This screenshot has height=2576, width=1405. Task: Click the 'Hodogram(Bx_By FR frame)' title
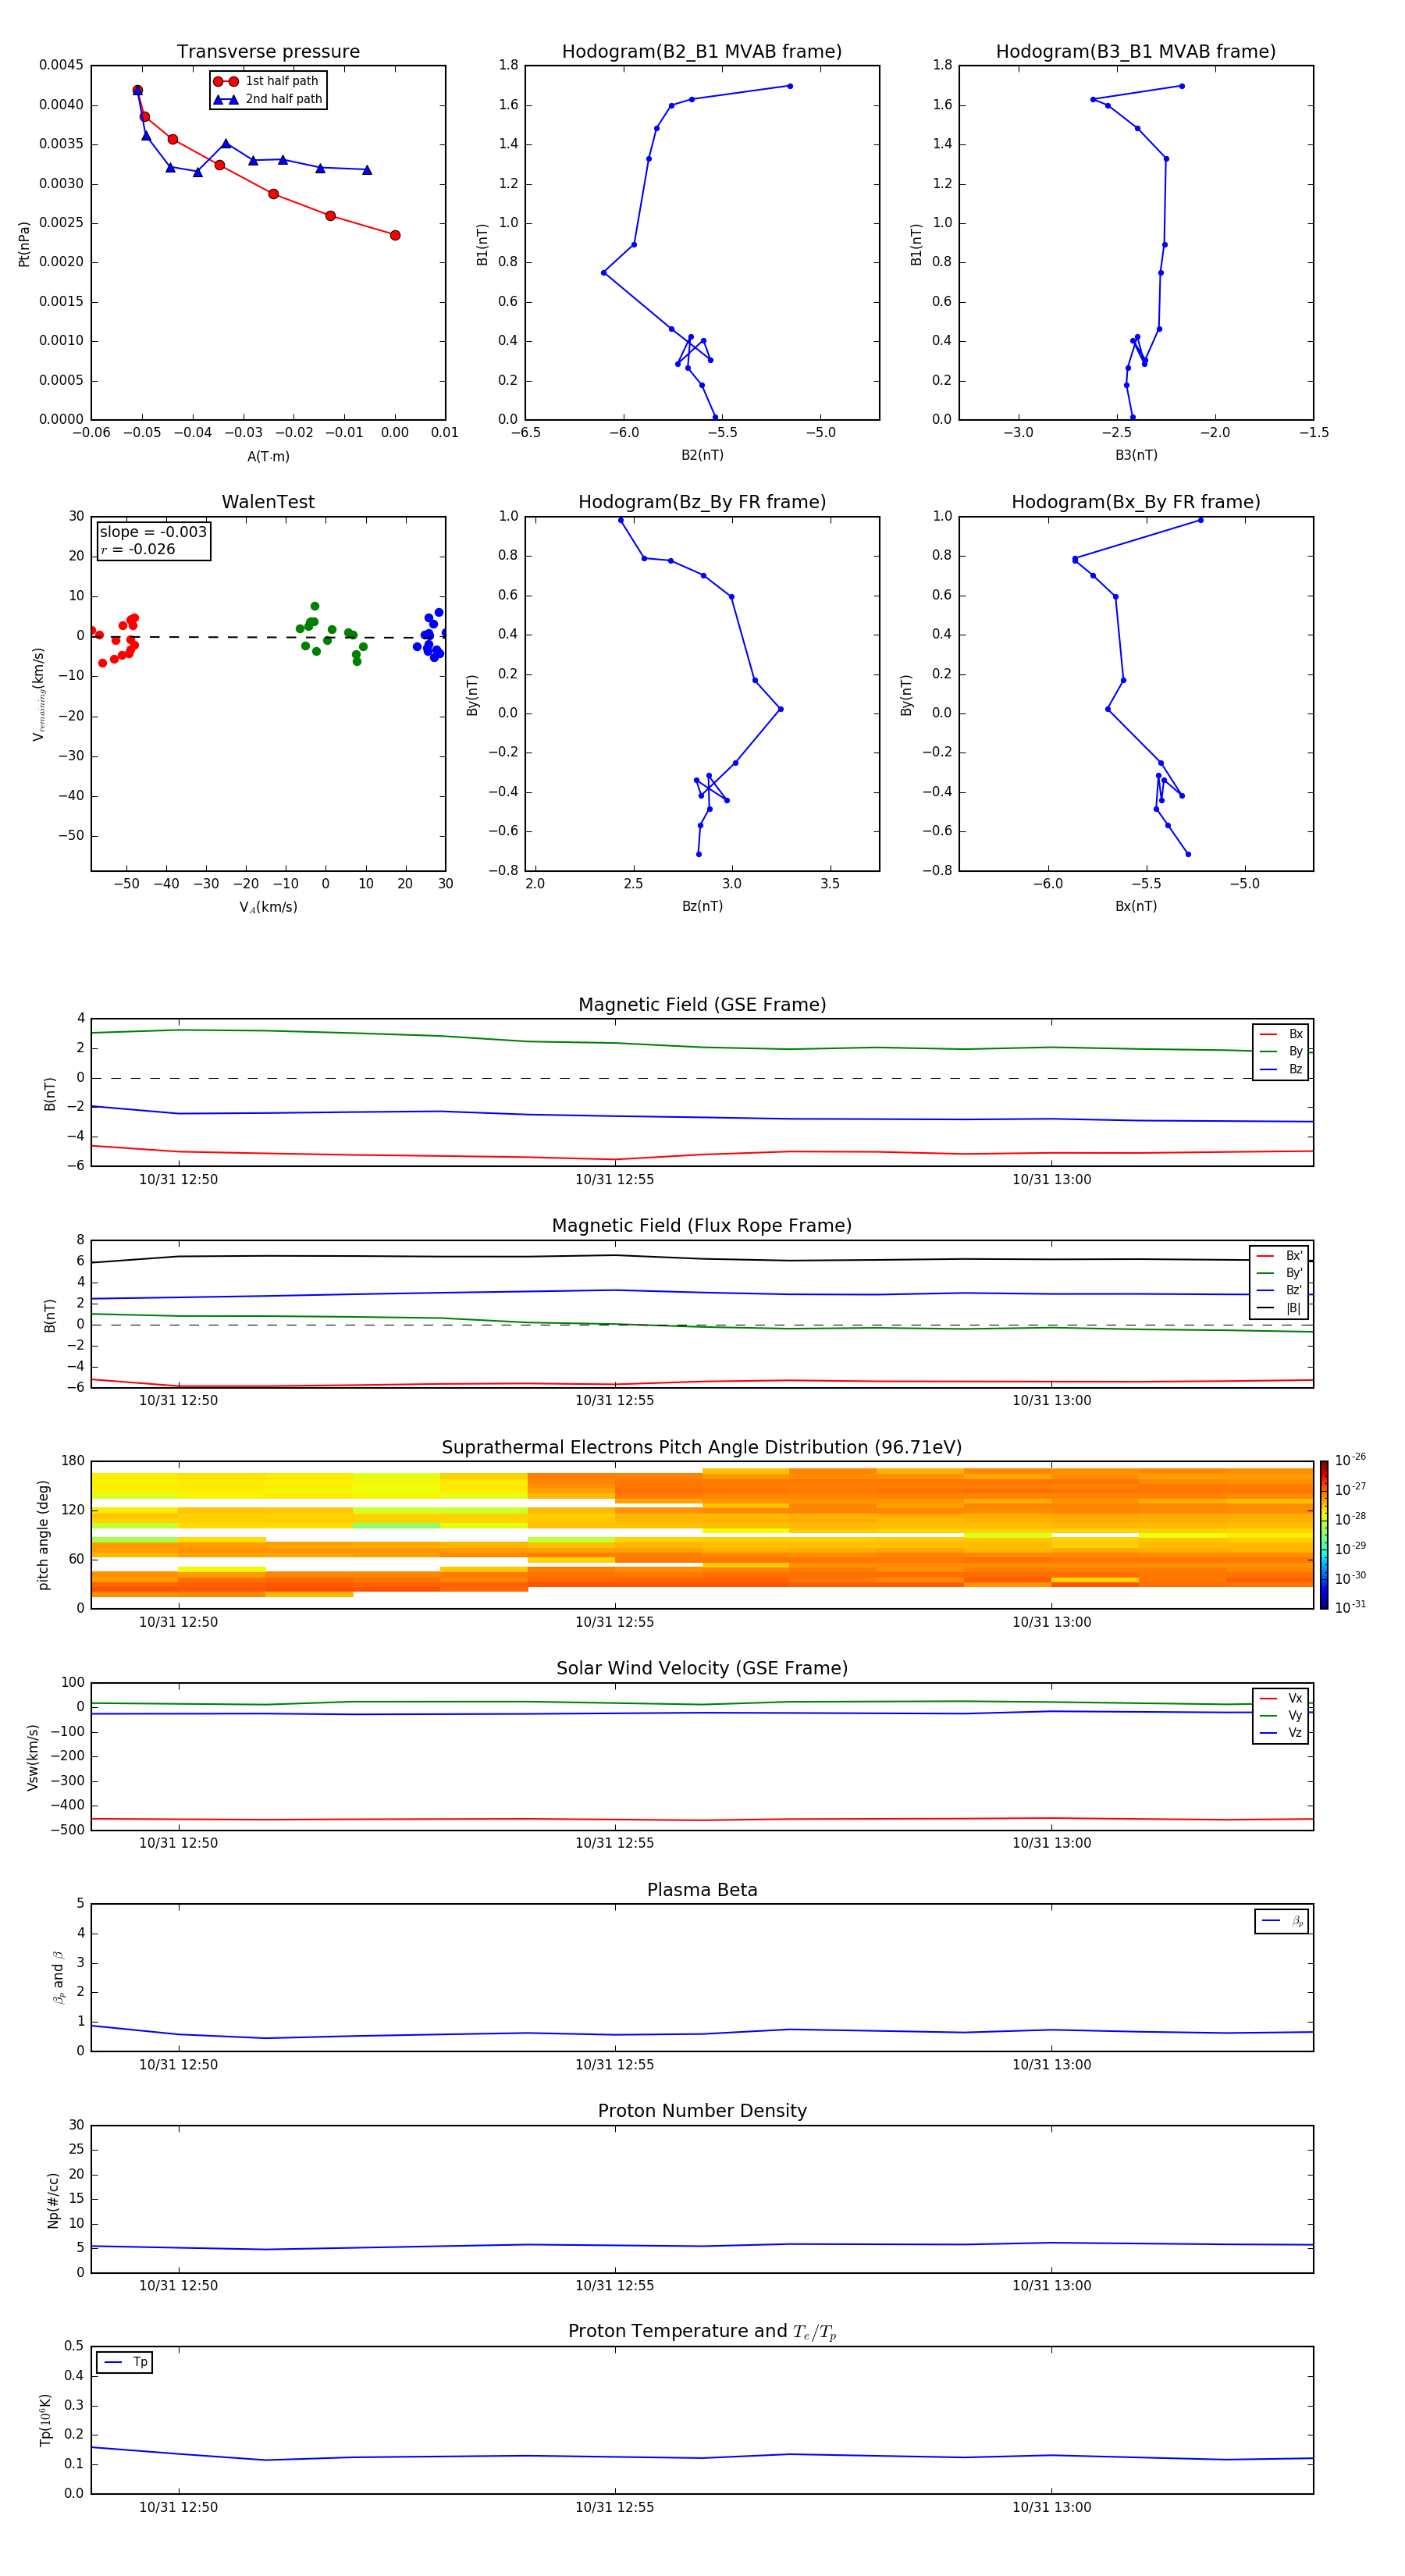1136,502
